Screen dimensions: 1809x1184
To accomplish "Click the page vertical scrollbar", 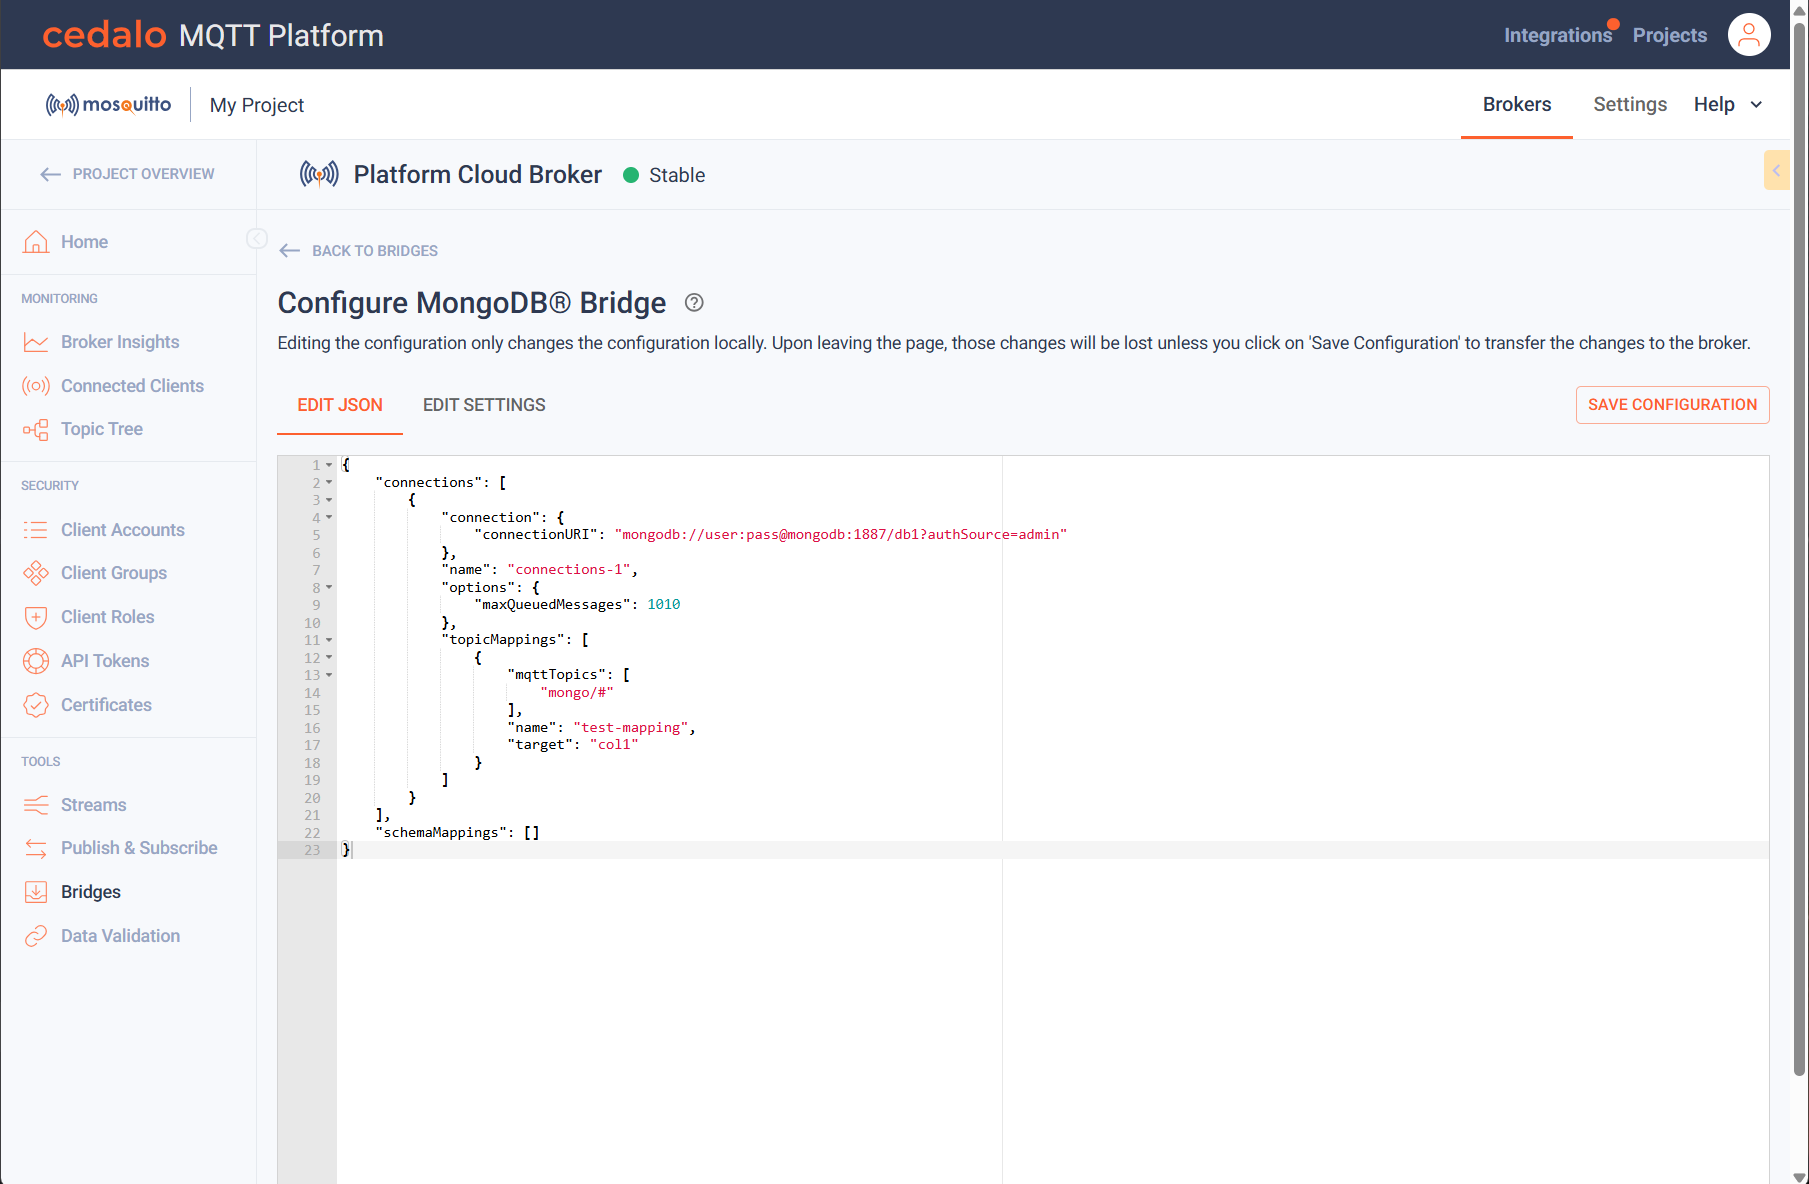I will point(1799,550).
